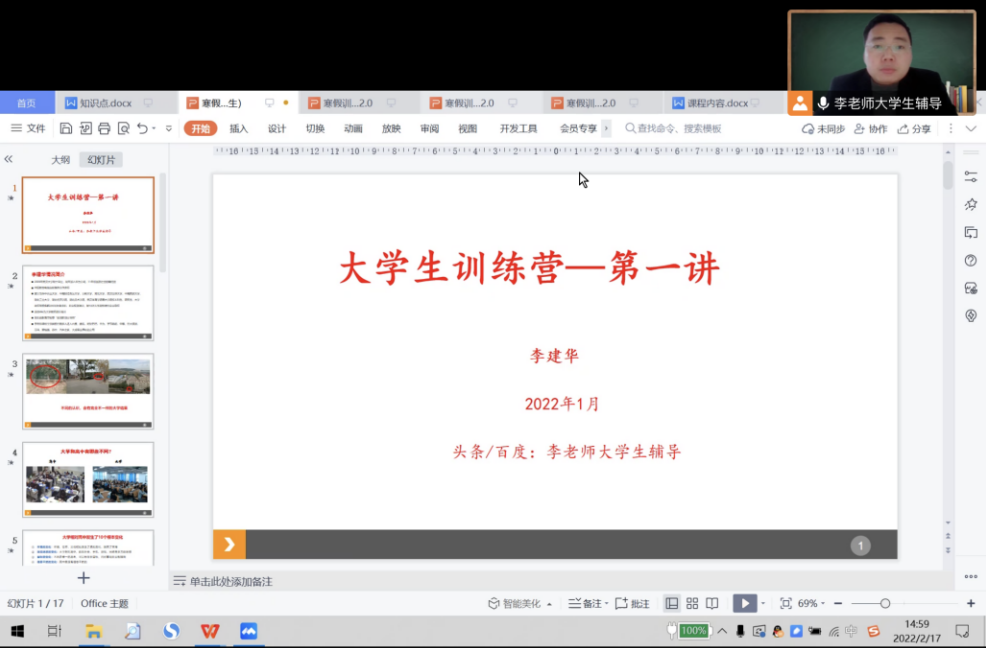Add a new slide with plus button

(84, 578)
